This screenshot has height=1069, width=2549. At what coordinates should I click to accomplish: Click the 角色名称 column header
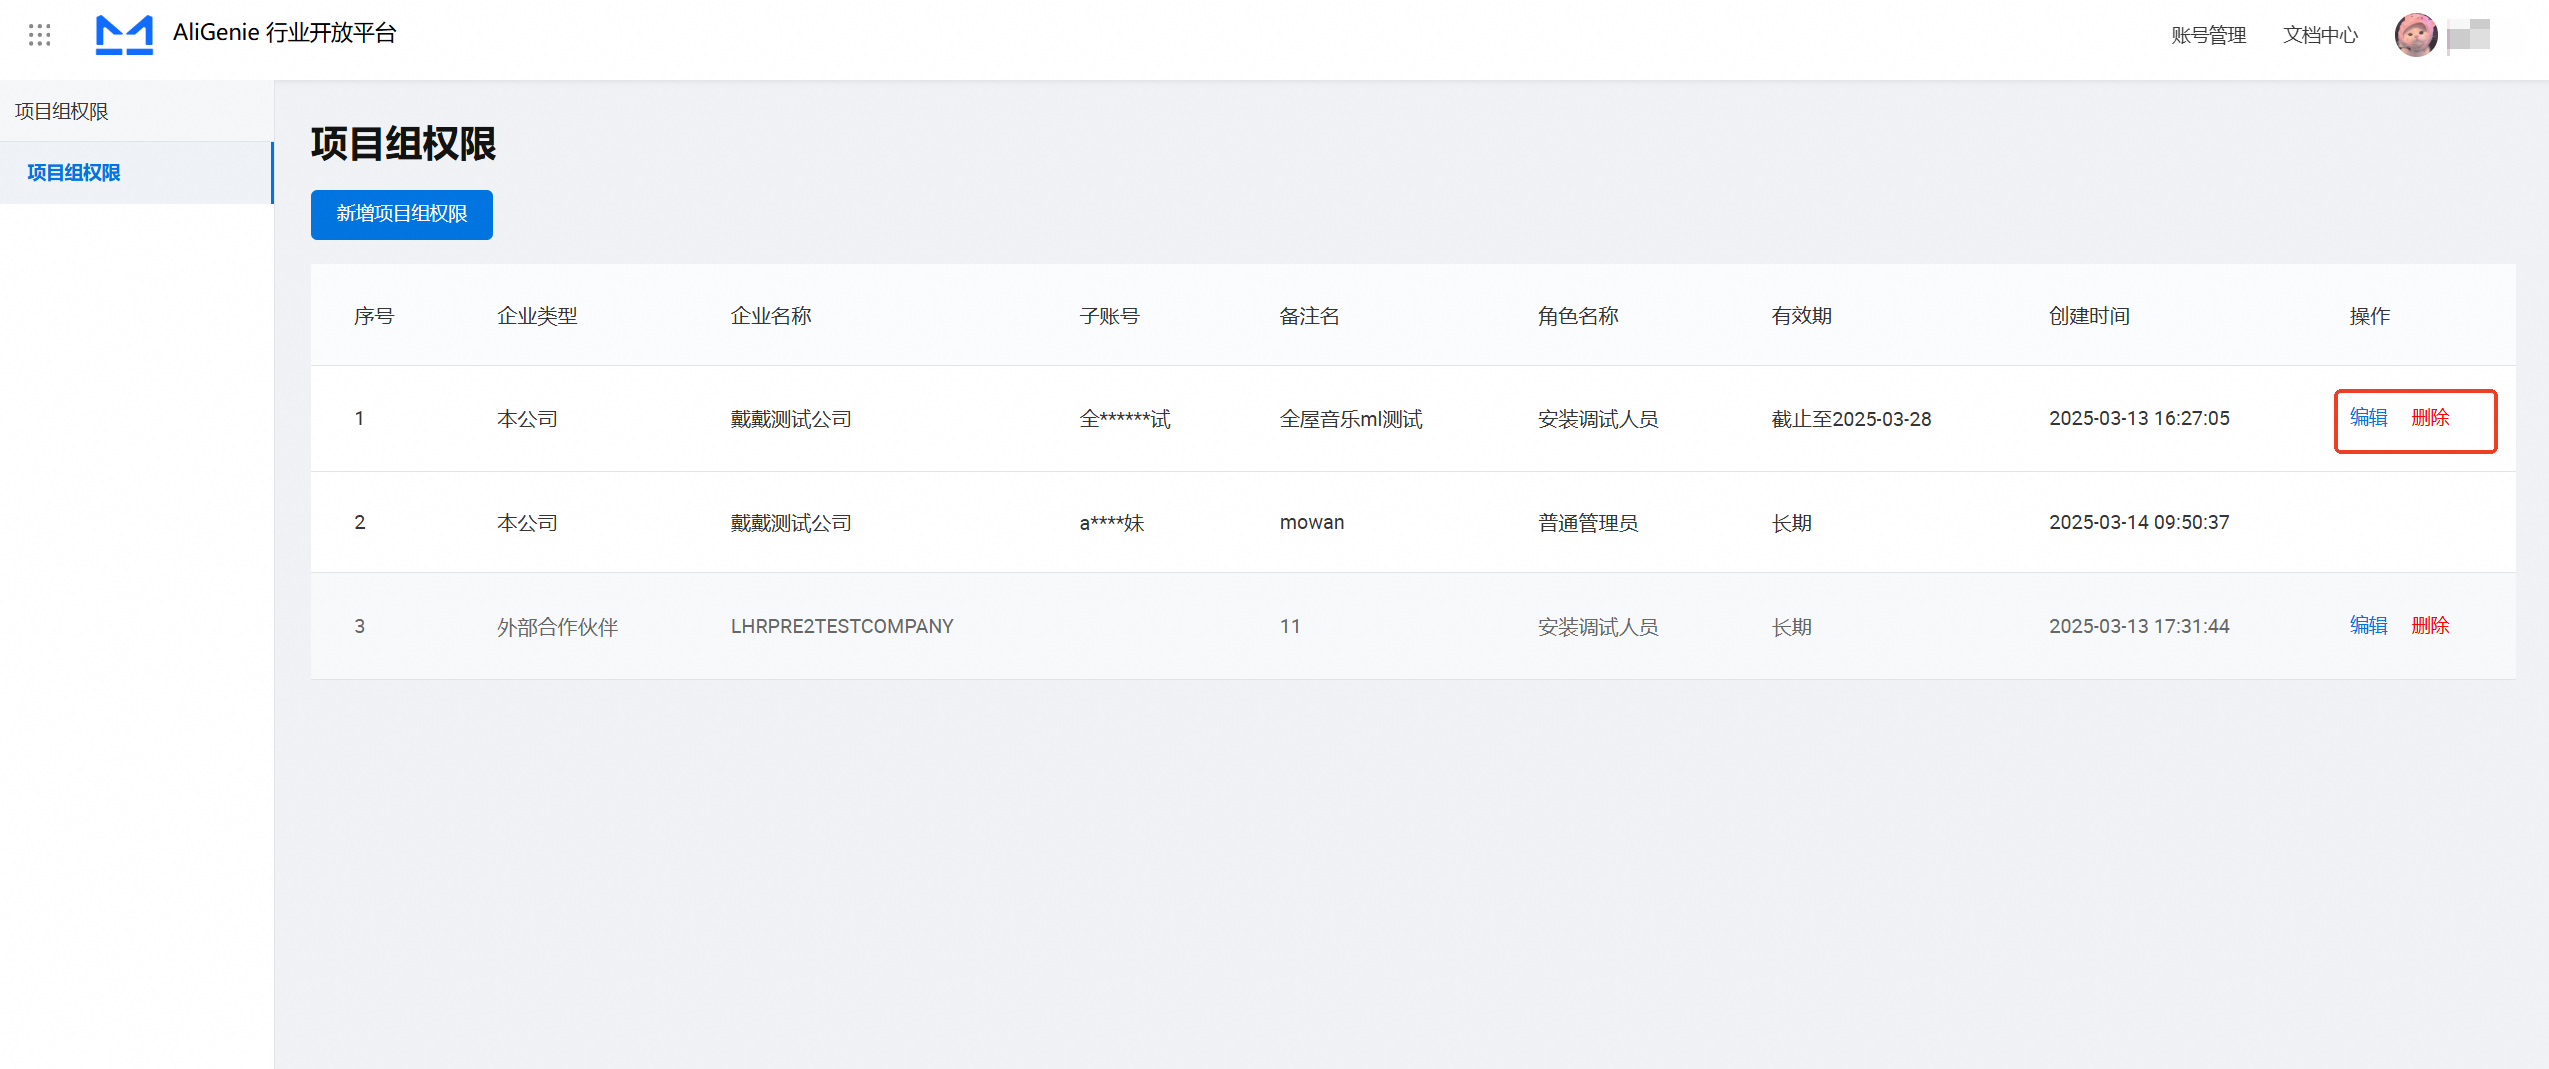click(x=1578, y=316)
